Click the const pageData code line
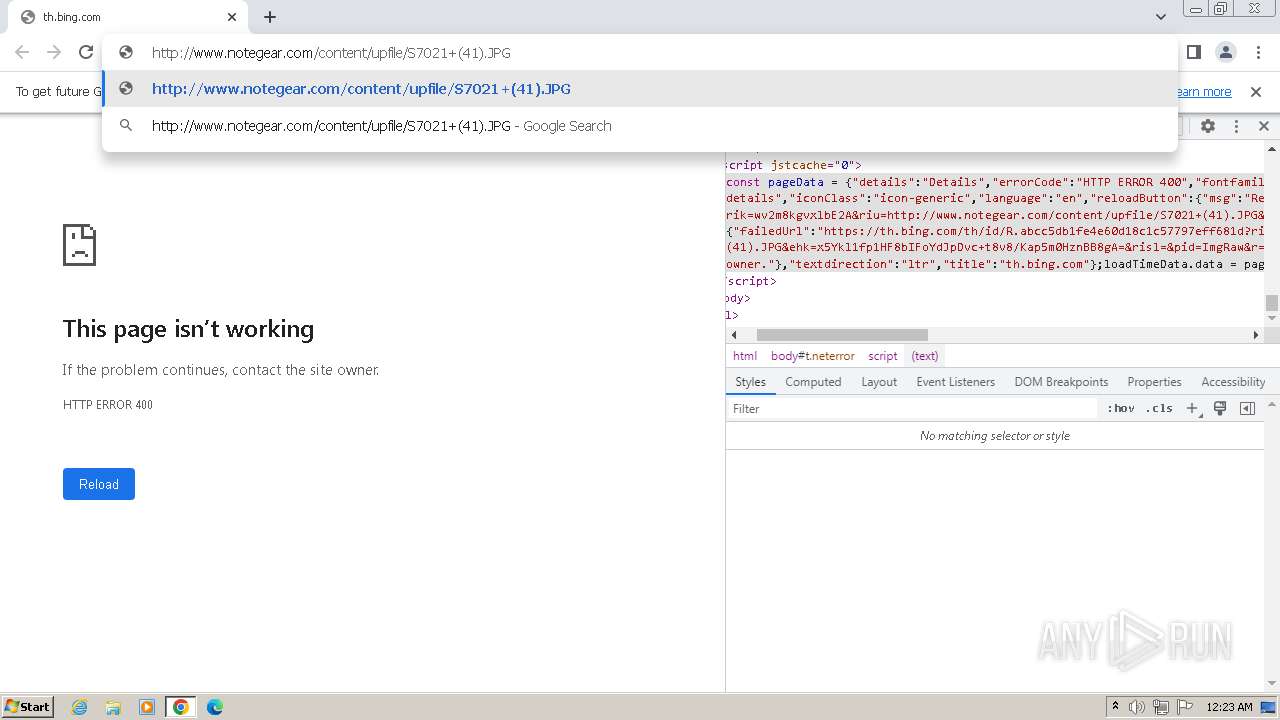The width and height of the screenshot is (1280, 720). [x=995, y=182]
